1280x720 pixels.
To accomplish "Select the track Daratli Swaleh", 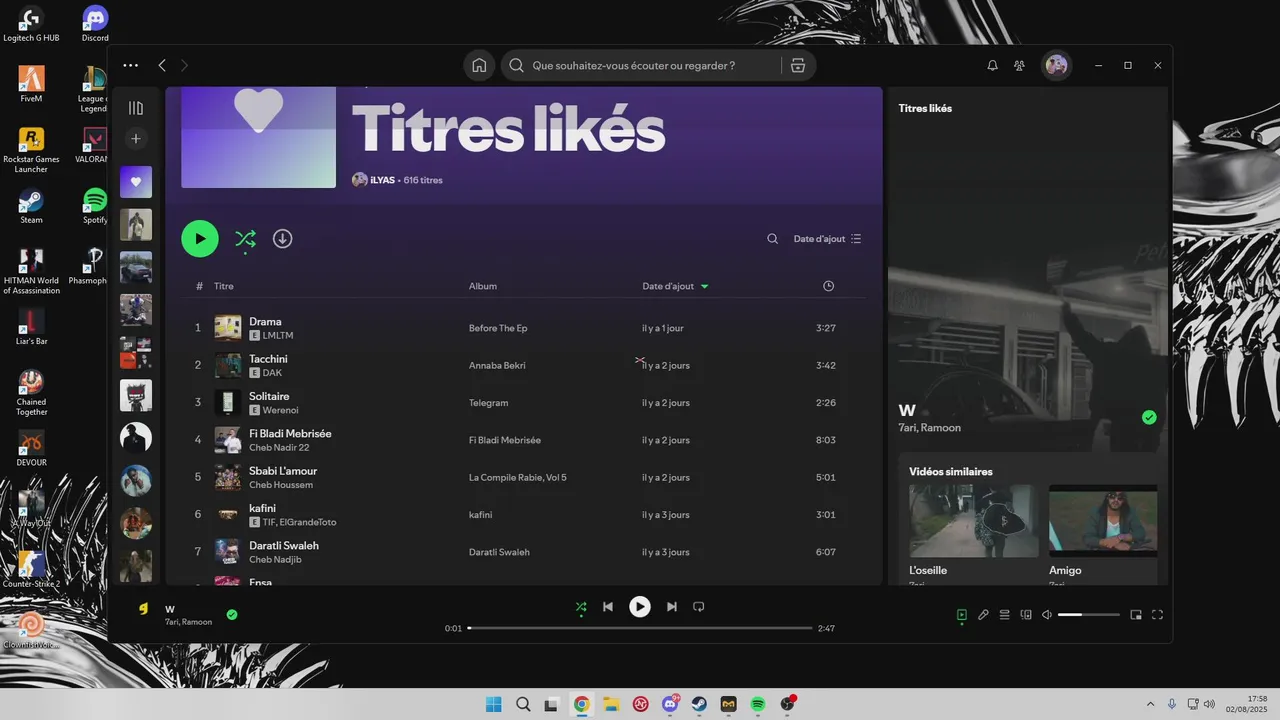I will (284, 545).
